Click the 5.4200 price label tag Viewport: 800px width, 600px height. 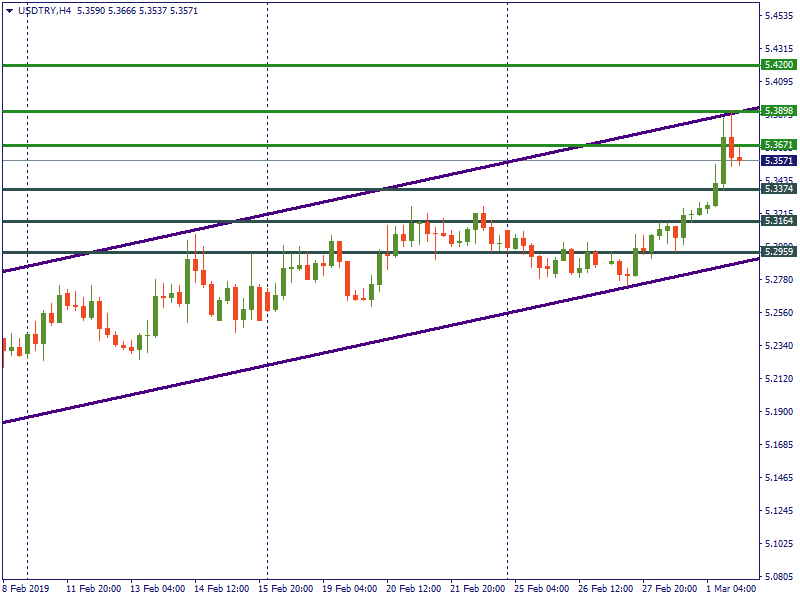click(x=778, y=65)
